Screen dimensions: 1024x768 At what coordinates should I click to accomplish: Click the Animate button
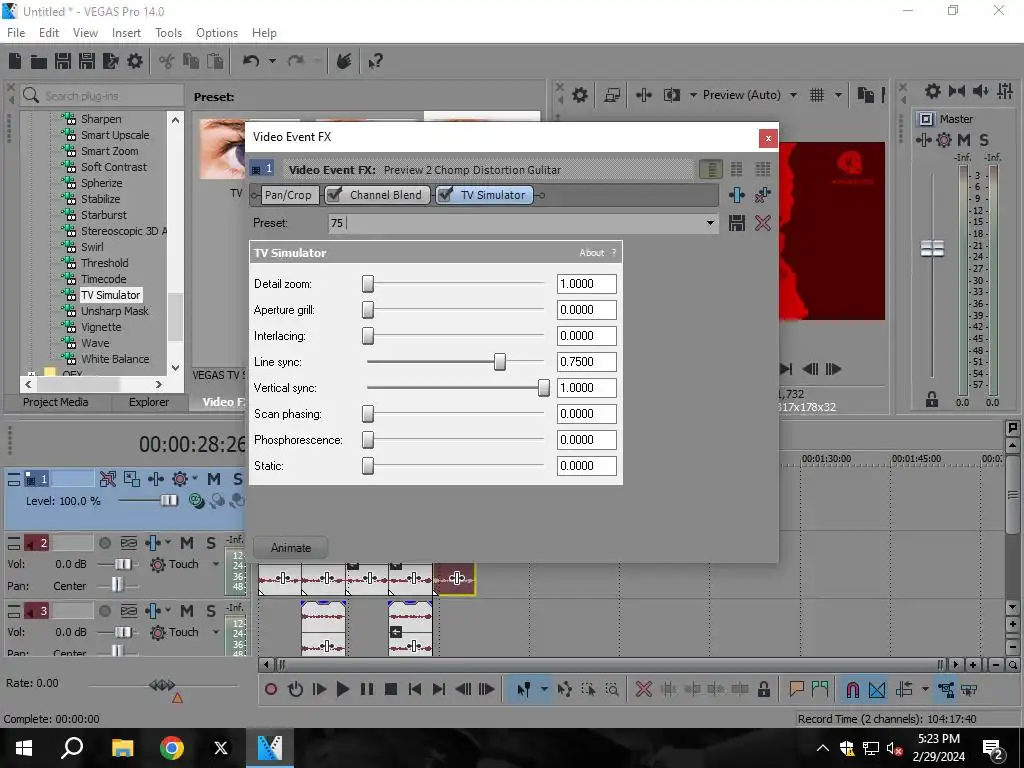point(291,548)
